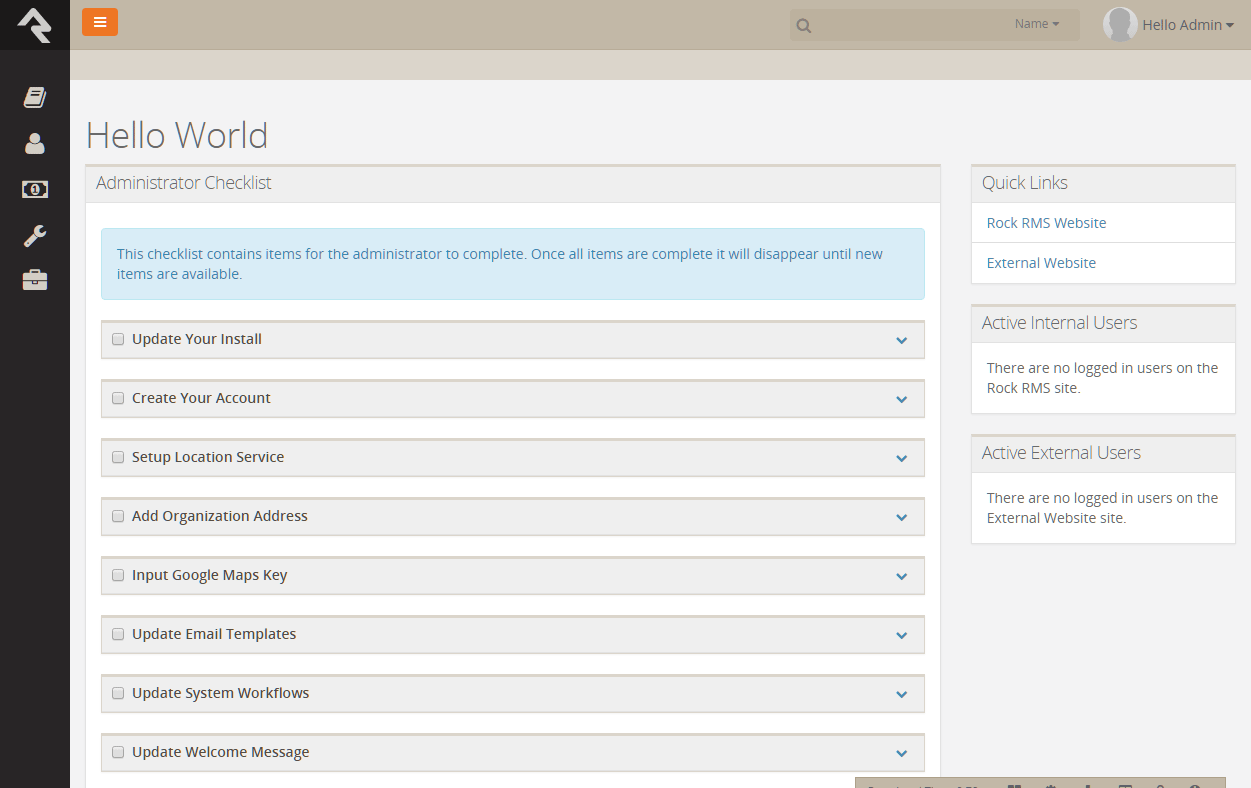1251x788 pixels.
Task: Toggle the orange hamburger menu button
Action: (x=100, y=22)
